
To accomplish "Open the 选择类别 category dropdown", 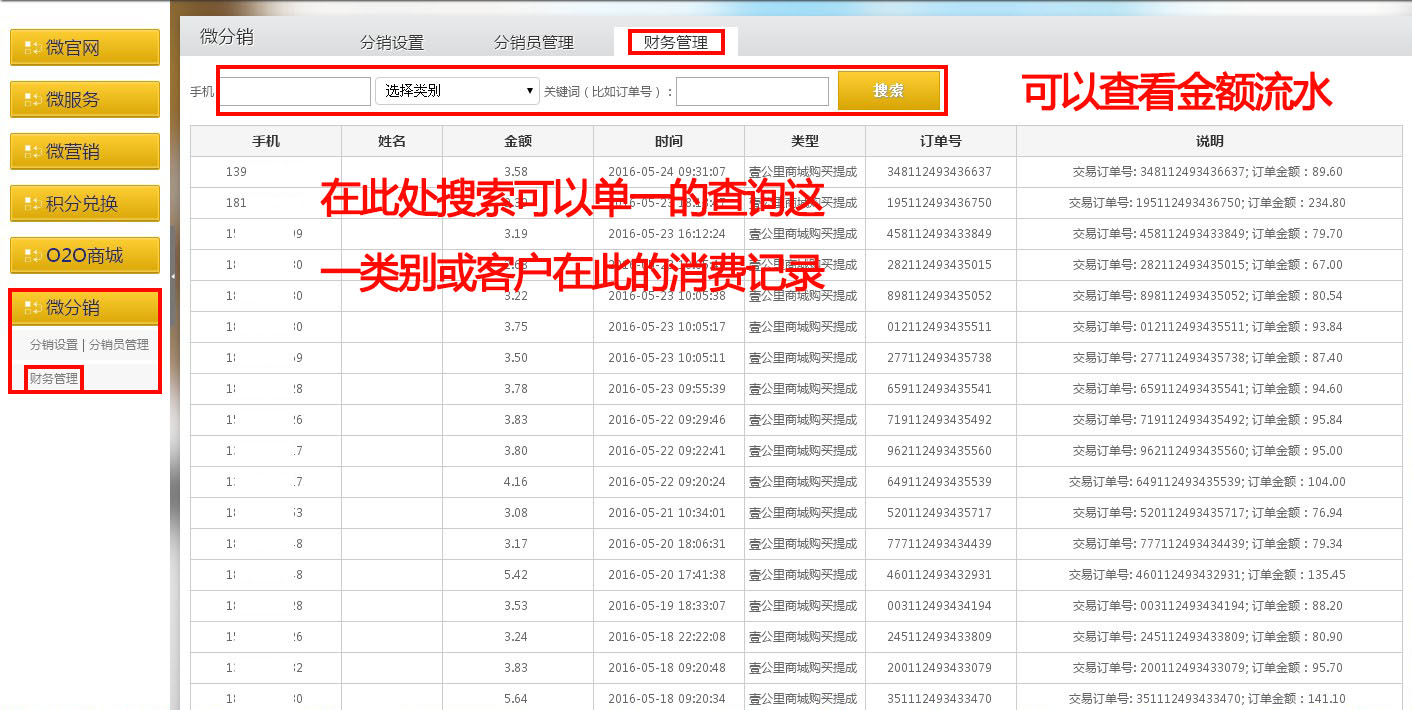I will coord(457,91).
